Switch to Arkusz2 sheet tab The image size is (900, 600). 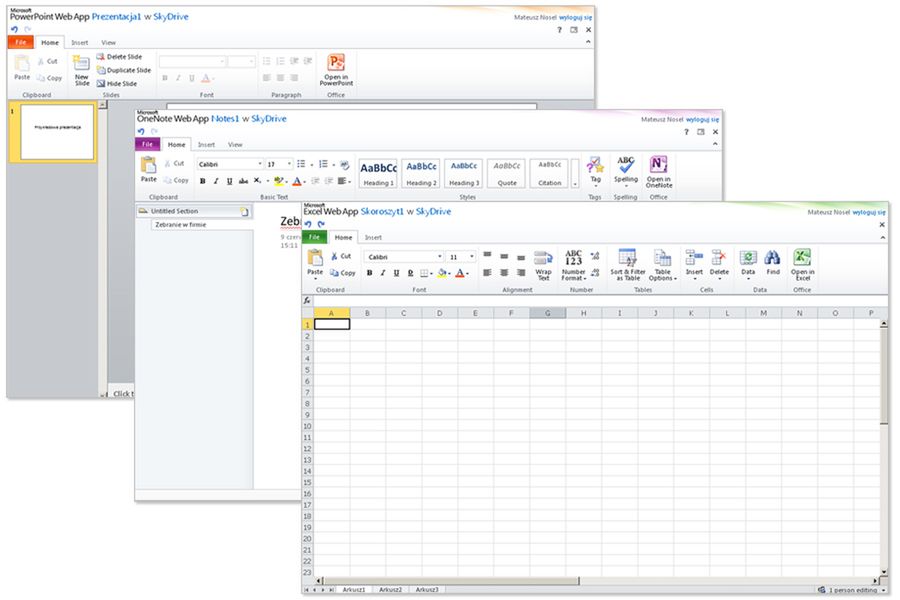pyautogui.click(x=390, y=590)
